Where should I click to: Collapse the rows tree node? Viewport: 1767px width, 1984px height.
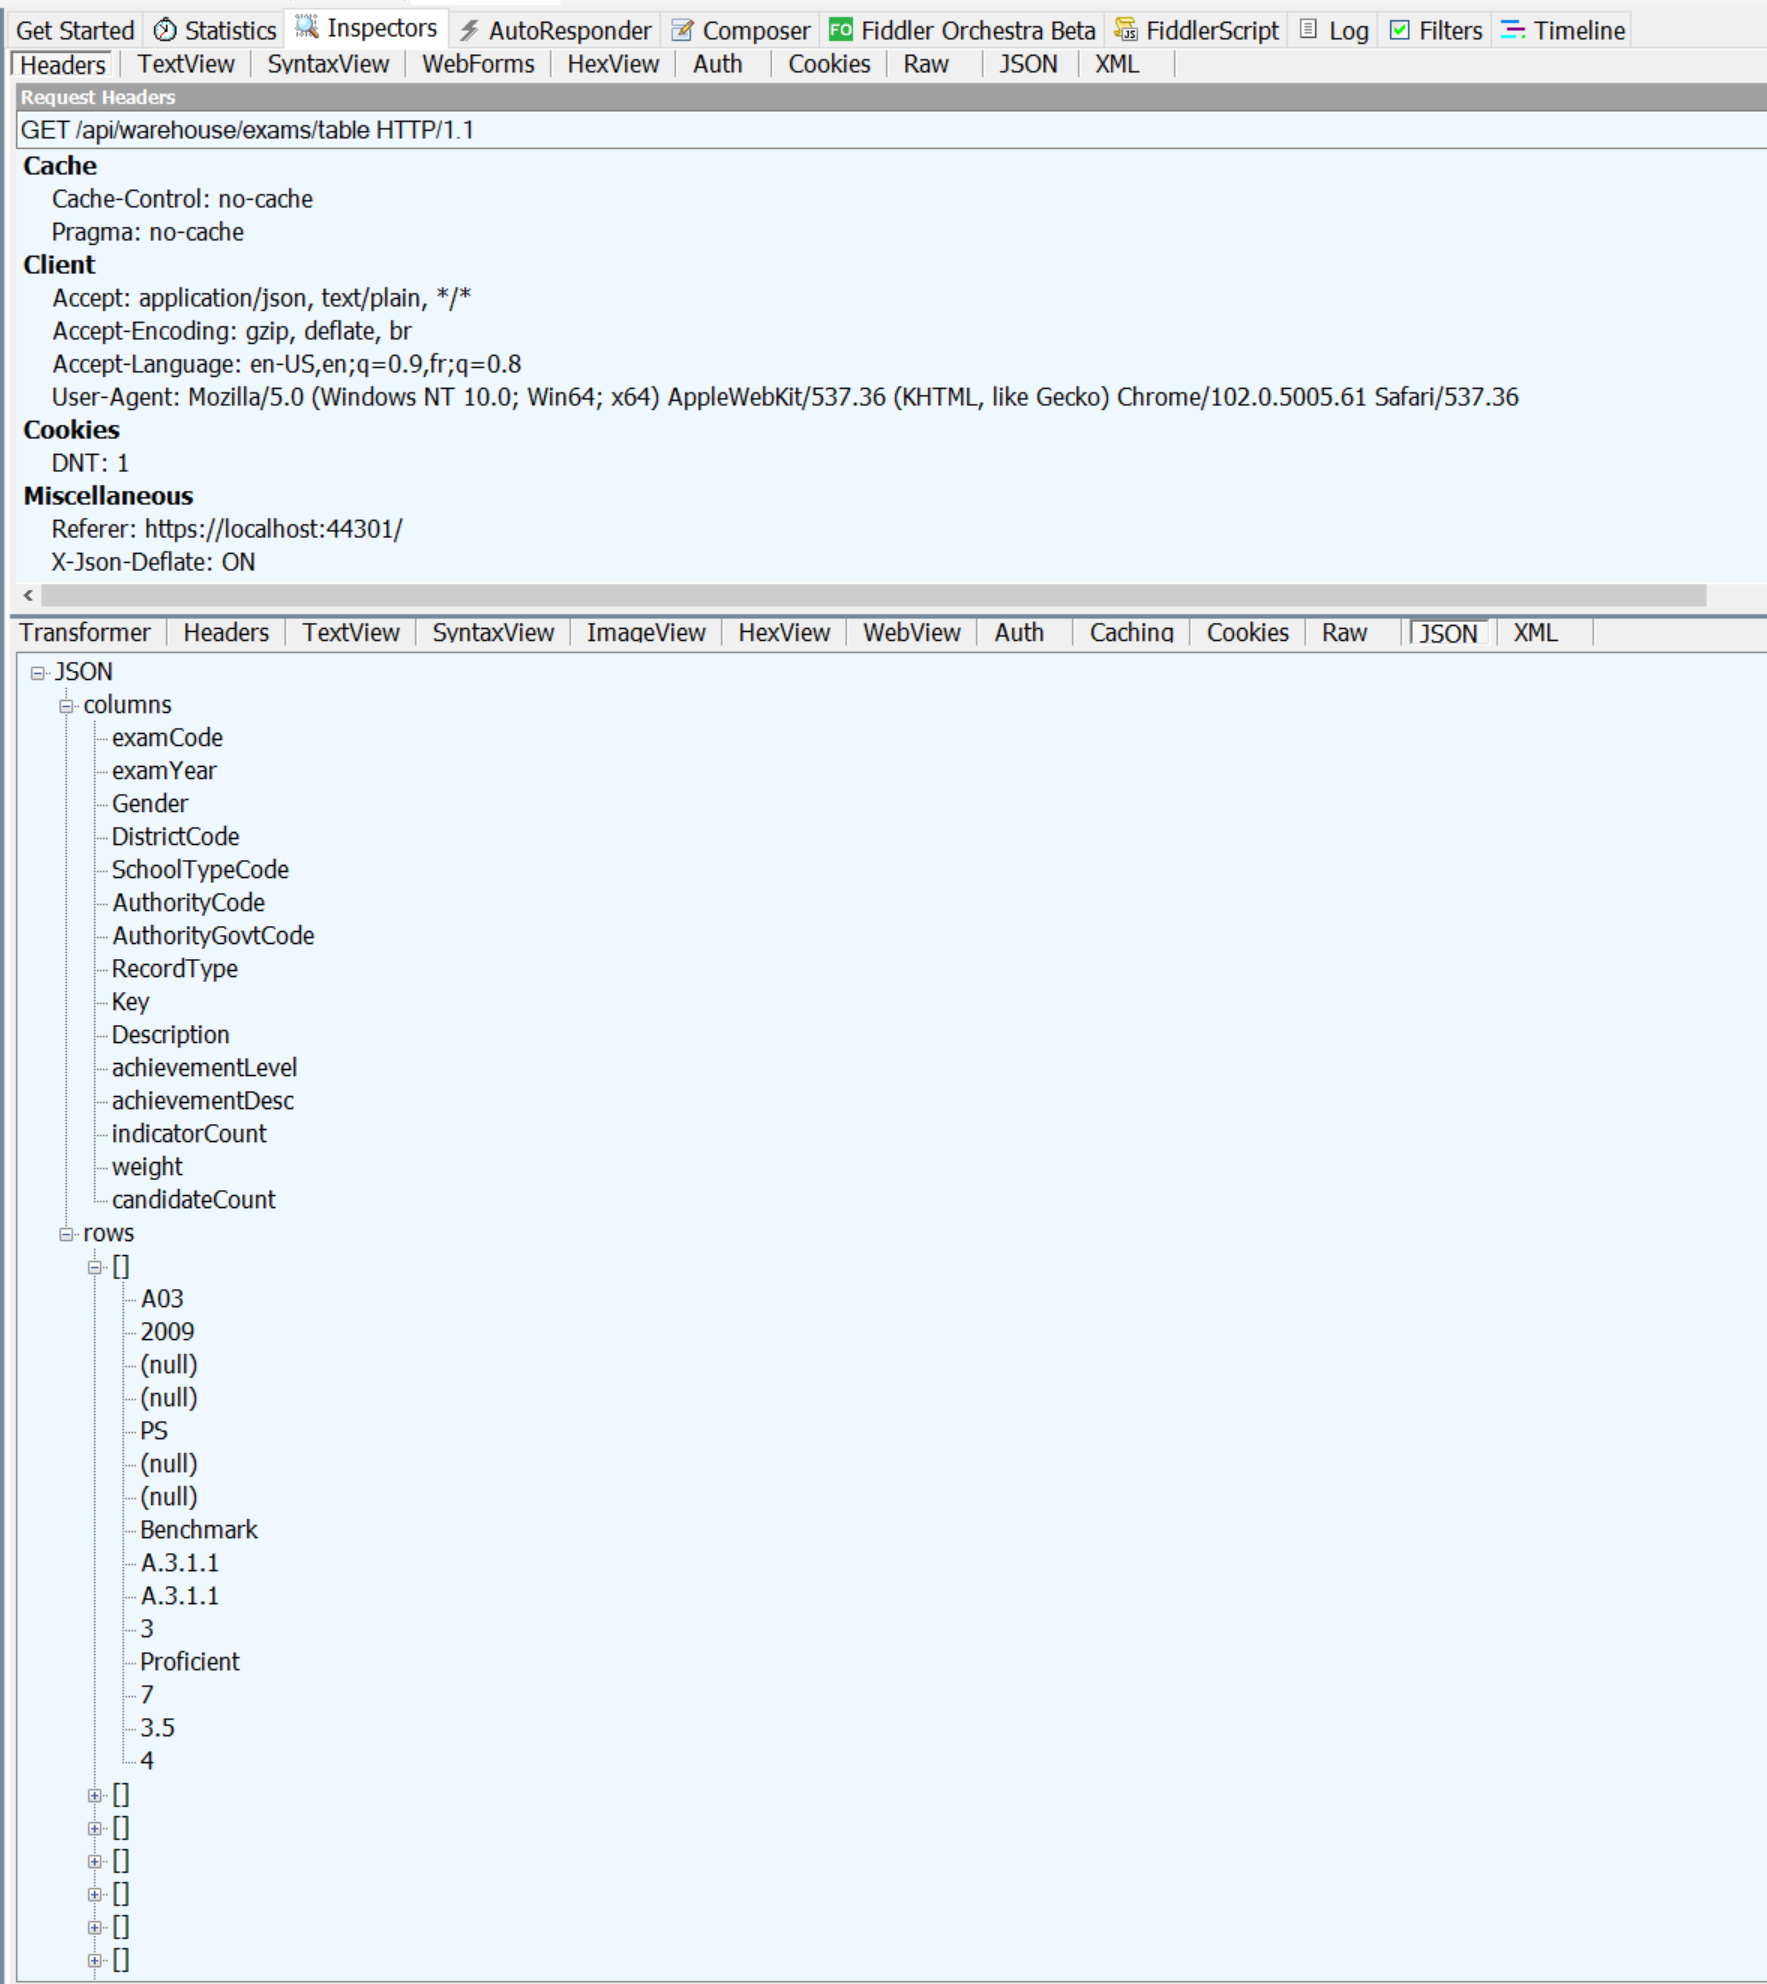point(67,1234)
